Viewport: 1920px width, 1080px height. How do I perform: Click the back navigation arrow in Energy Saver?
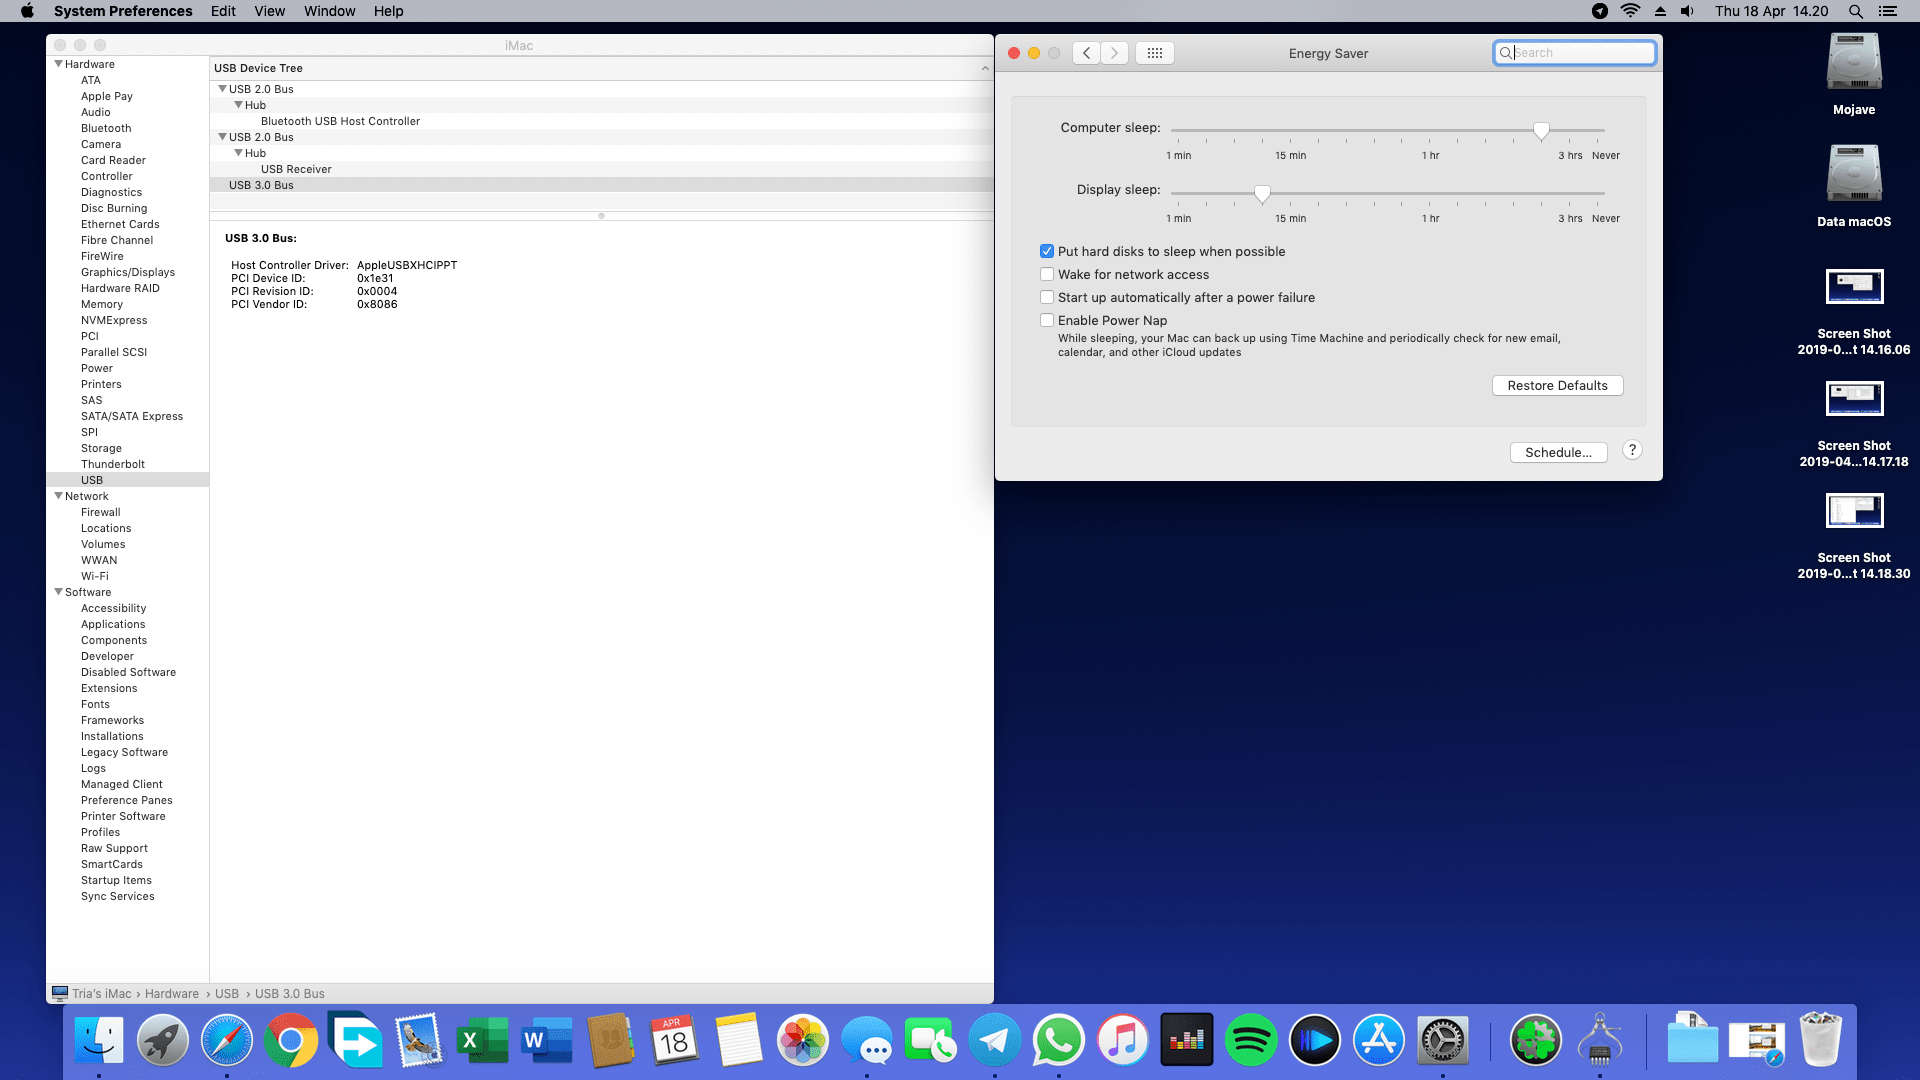coord(1086,53)
